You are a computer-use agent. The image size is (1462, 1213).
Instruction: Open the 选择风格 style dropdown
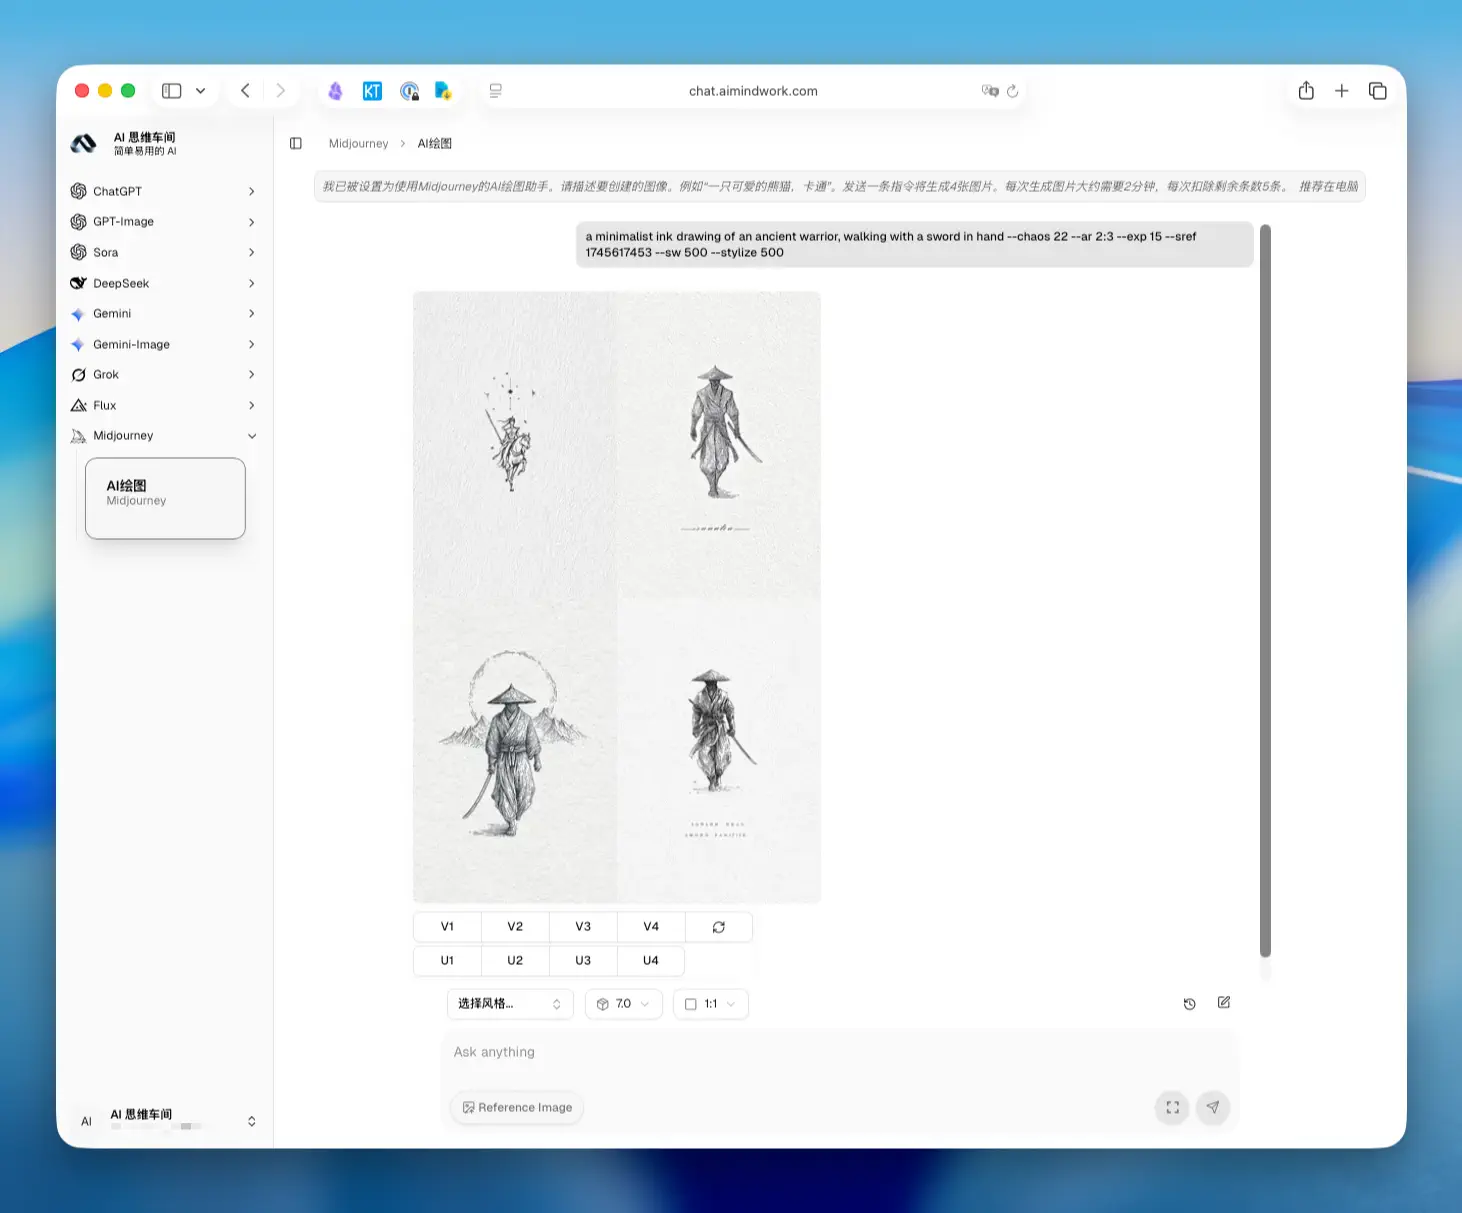[510, 1004]
